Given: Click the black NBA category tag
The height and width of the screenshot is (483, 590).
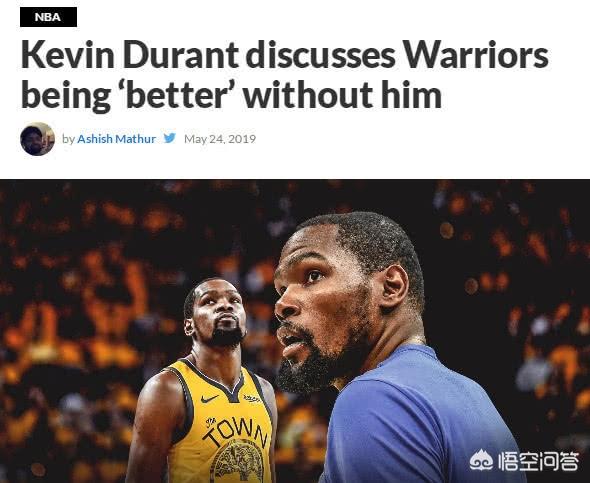Looking at the screenshot, I should click(48, 17).
